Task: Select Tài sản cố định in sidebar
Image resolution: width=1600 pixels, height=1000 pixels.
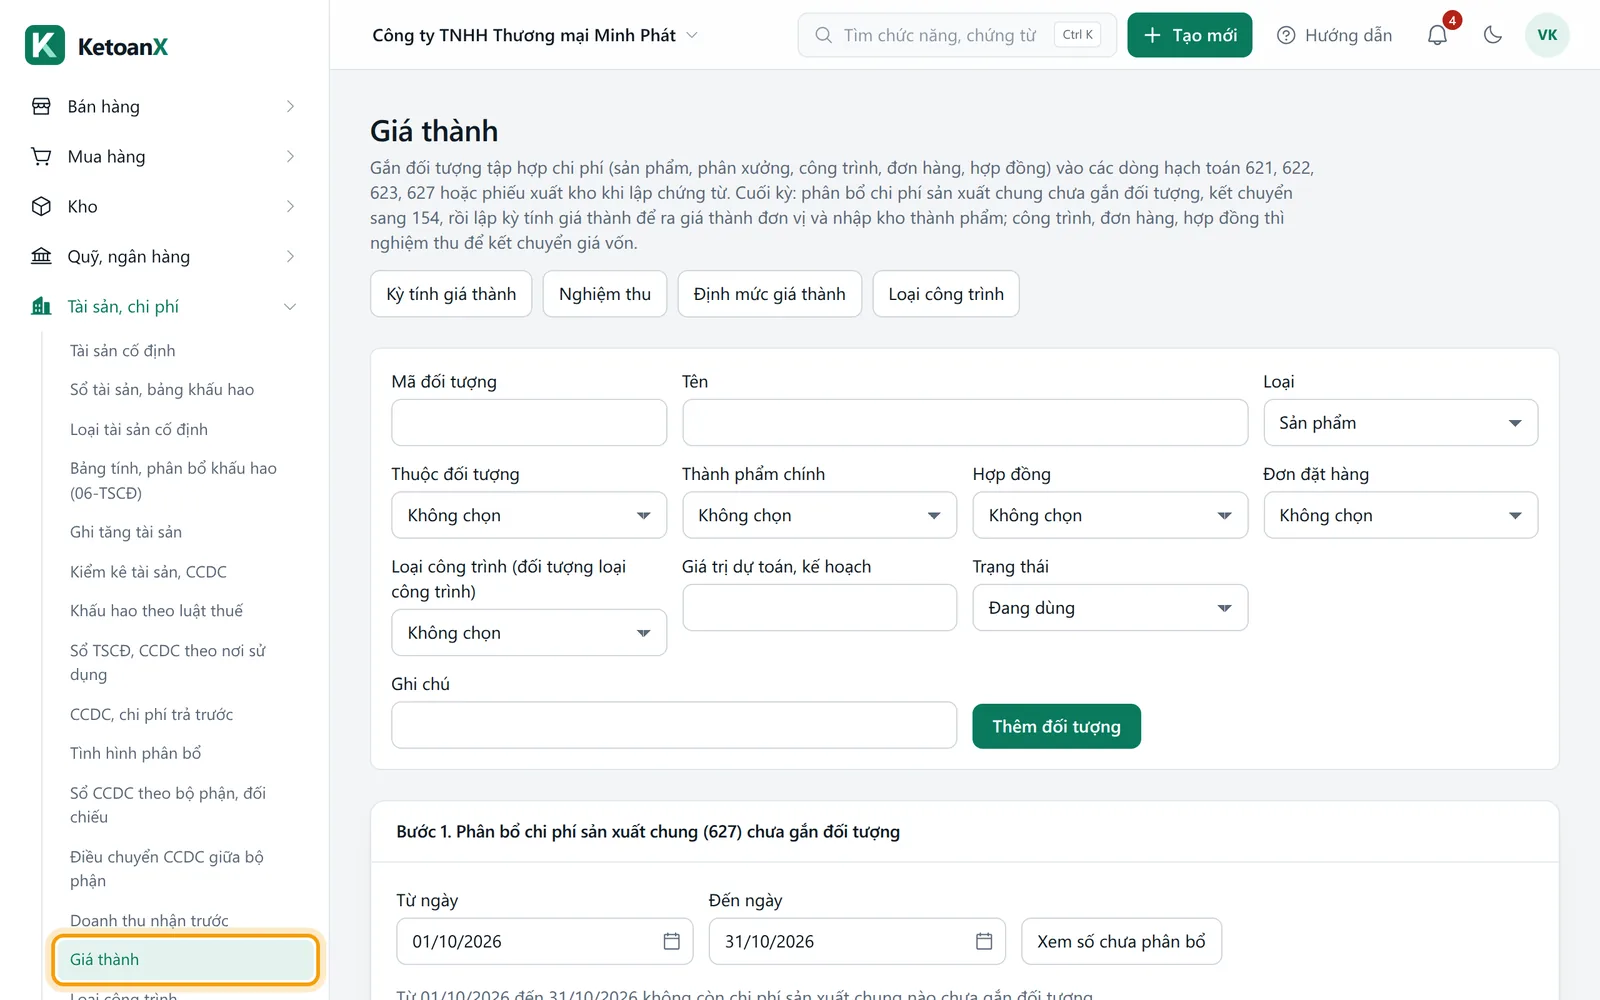Action: point(122,350)
